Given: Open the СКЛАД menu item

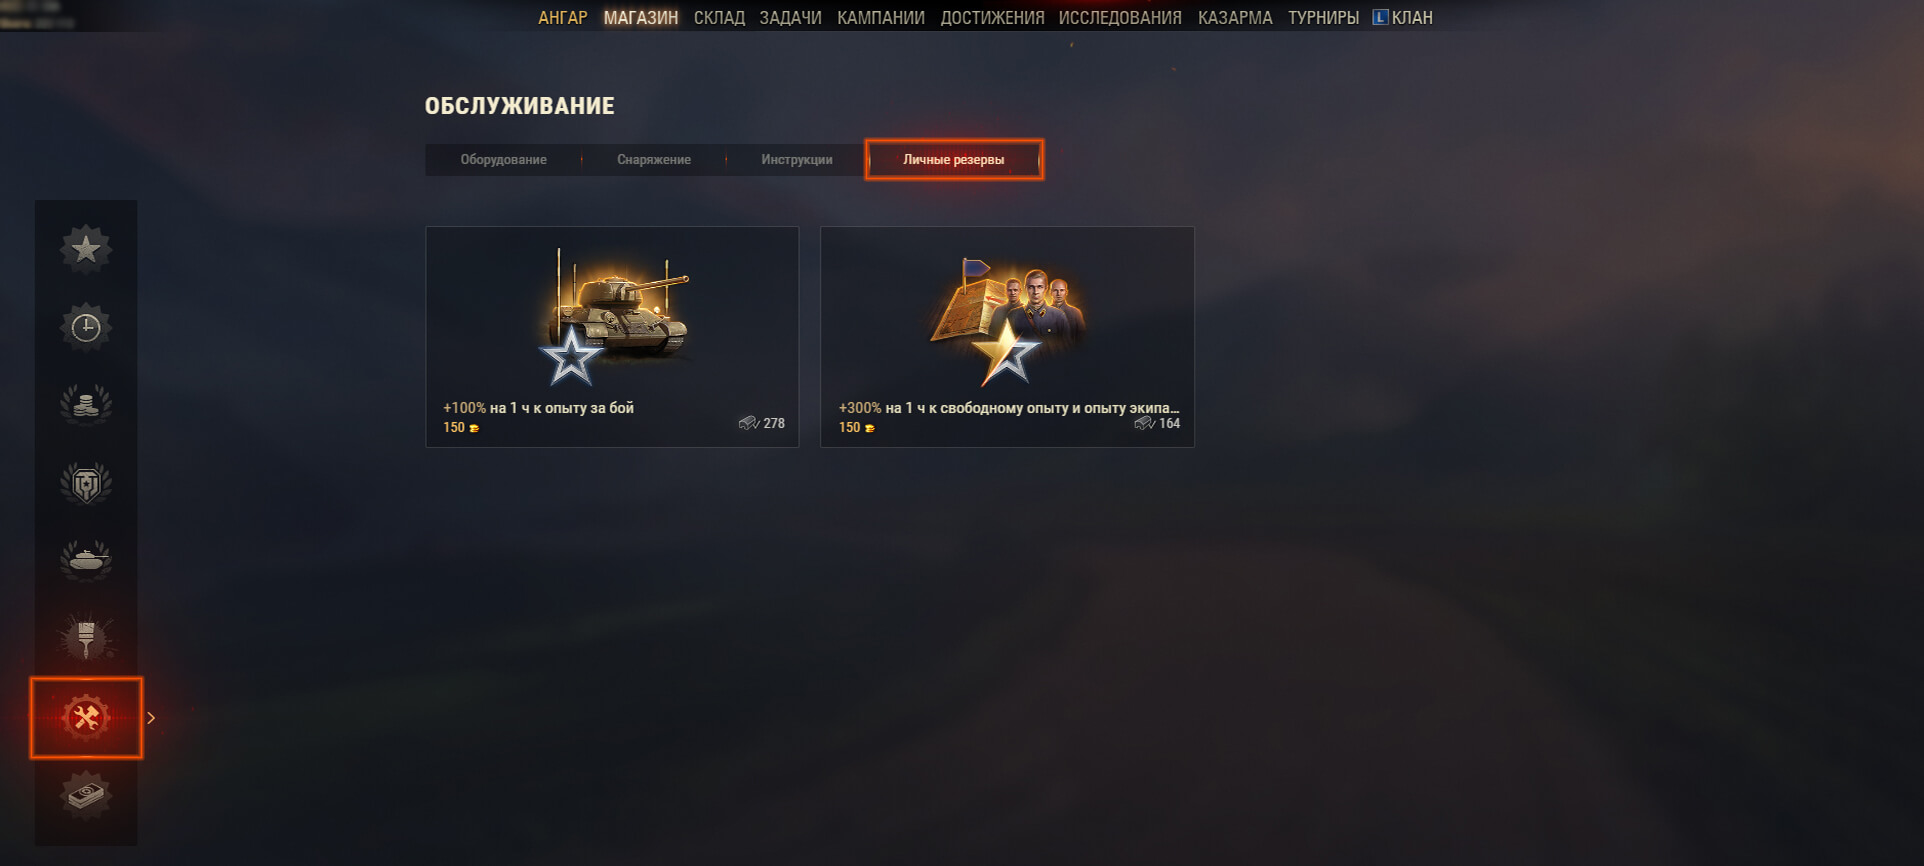Looking at the screenshot, I should [719, 18].
